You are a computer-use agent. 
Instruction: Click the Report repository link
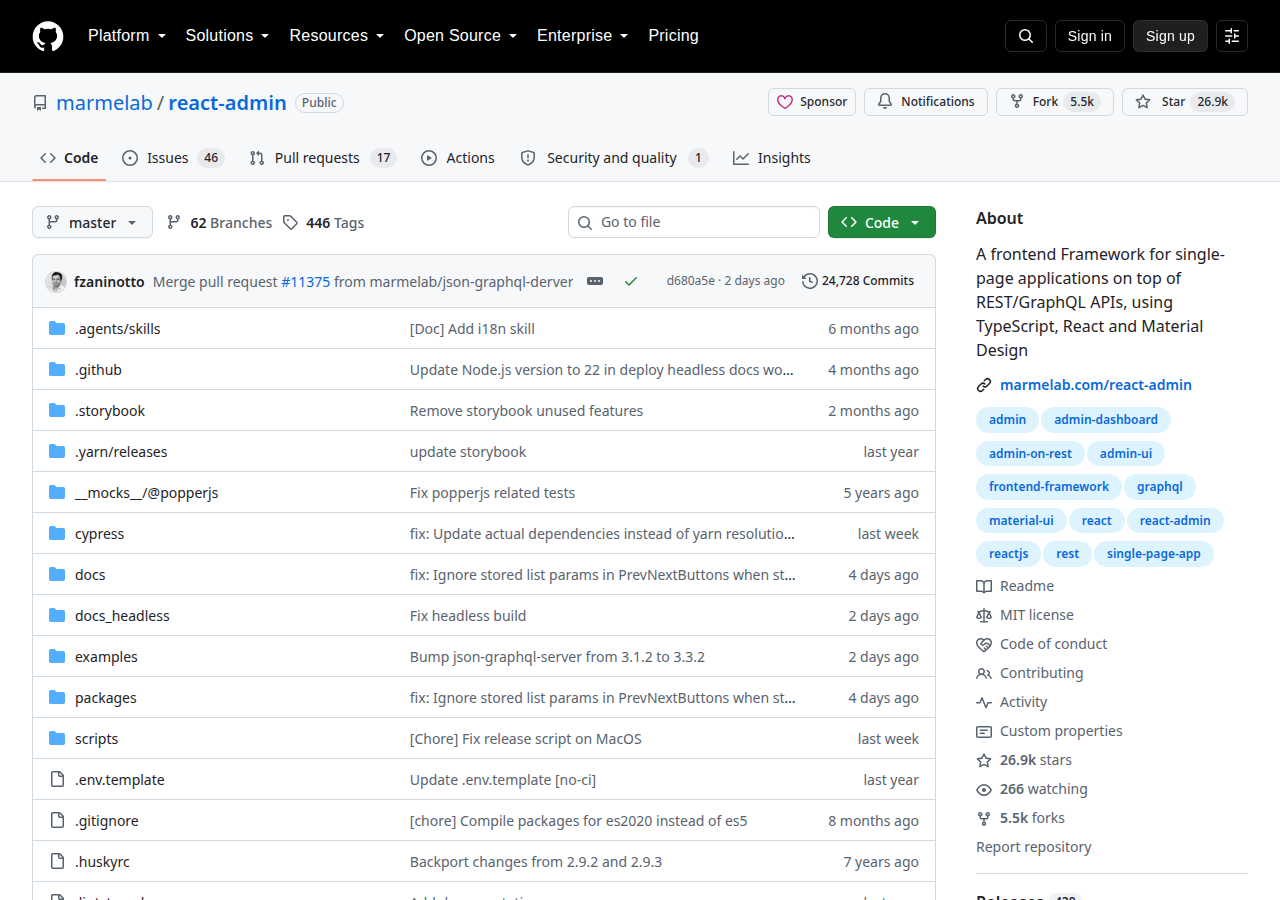click(x=1034, y=847)
